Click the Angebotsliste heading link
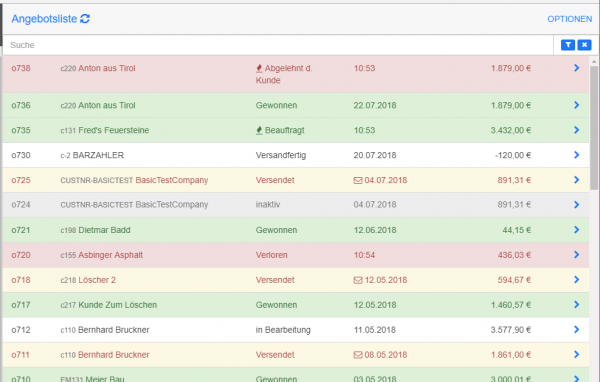Image resolution: width=600 pixels, height=382 pixels. pos(44,18)
